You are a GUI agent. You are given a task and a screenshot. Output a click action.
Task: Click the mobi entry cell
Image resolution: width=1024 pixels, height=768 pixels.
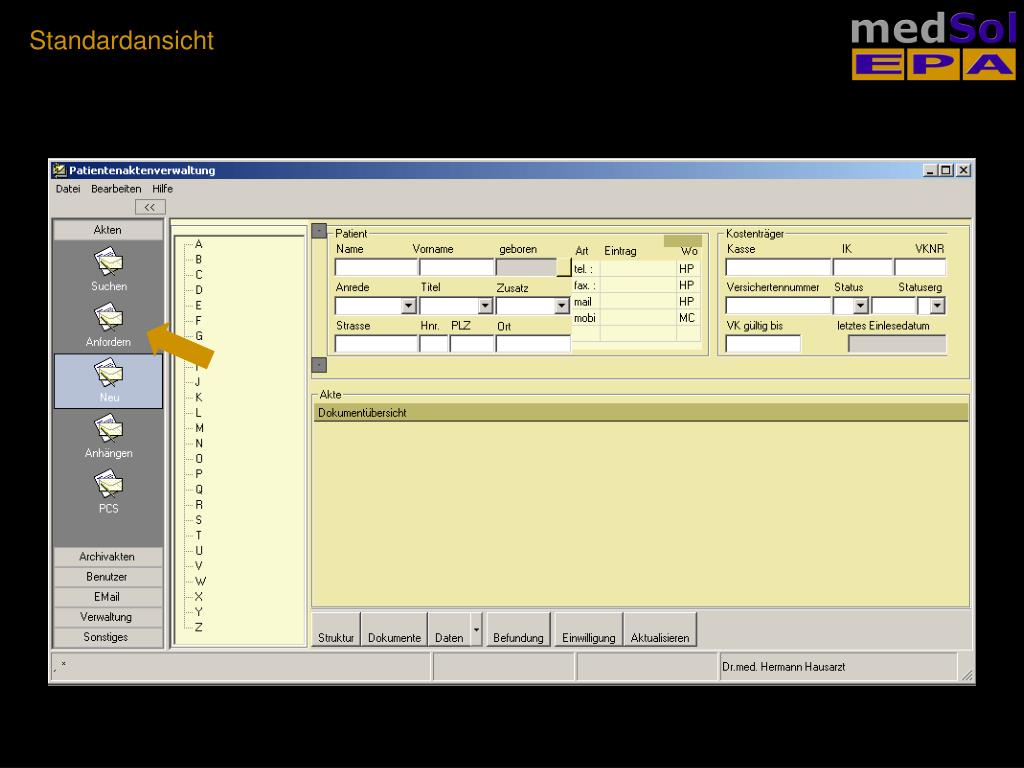pos(638,317)
